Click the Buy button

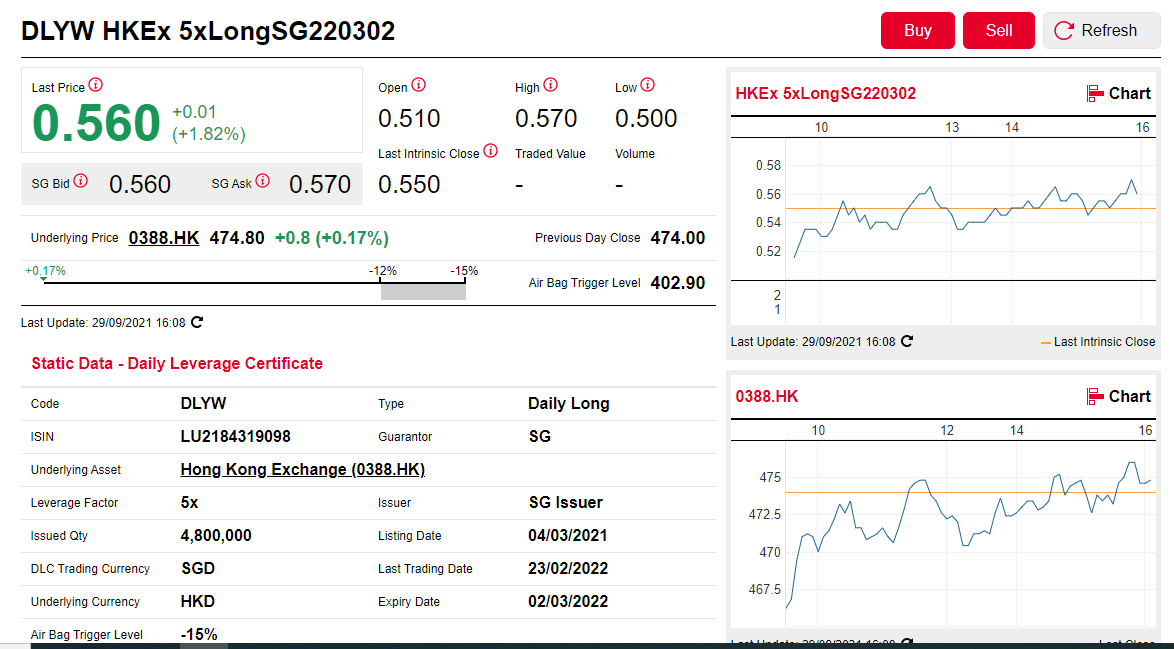[x=917, y=31]
